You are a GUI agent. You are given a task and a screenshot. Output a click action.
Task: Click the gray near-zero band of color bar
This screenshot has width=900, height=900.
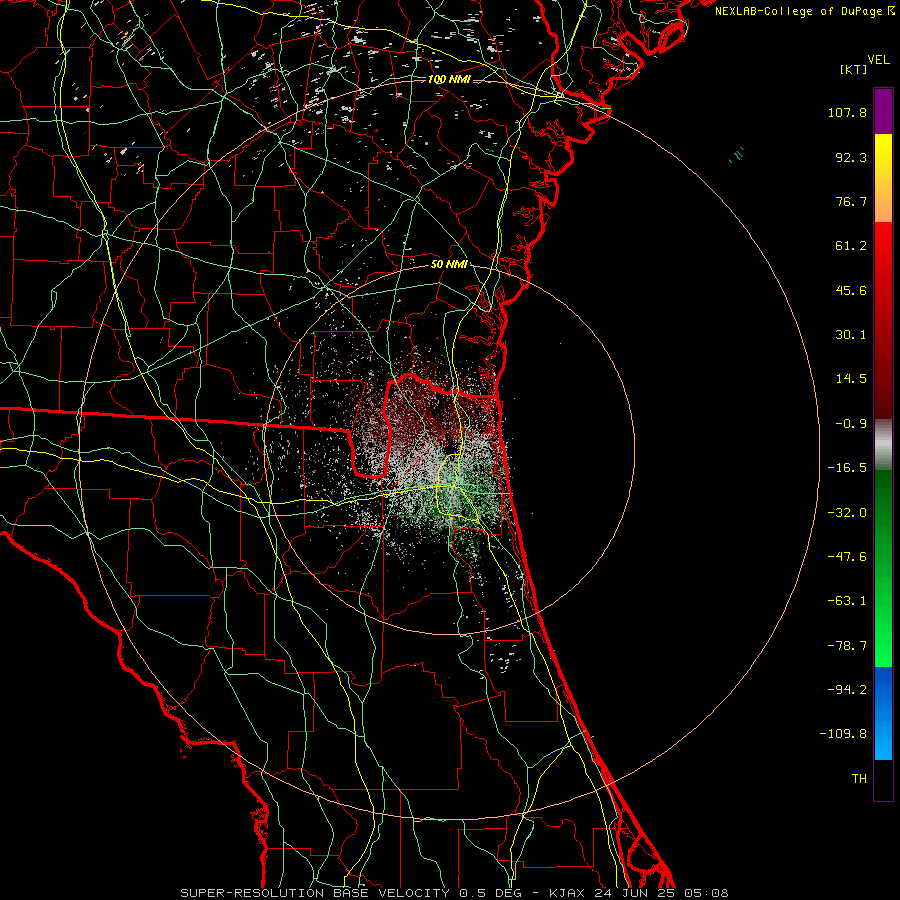[883, 445]
